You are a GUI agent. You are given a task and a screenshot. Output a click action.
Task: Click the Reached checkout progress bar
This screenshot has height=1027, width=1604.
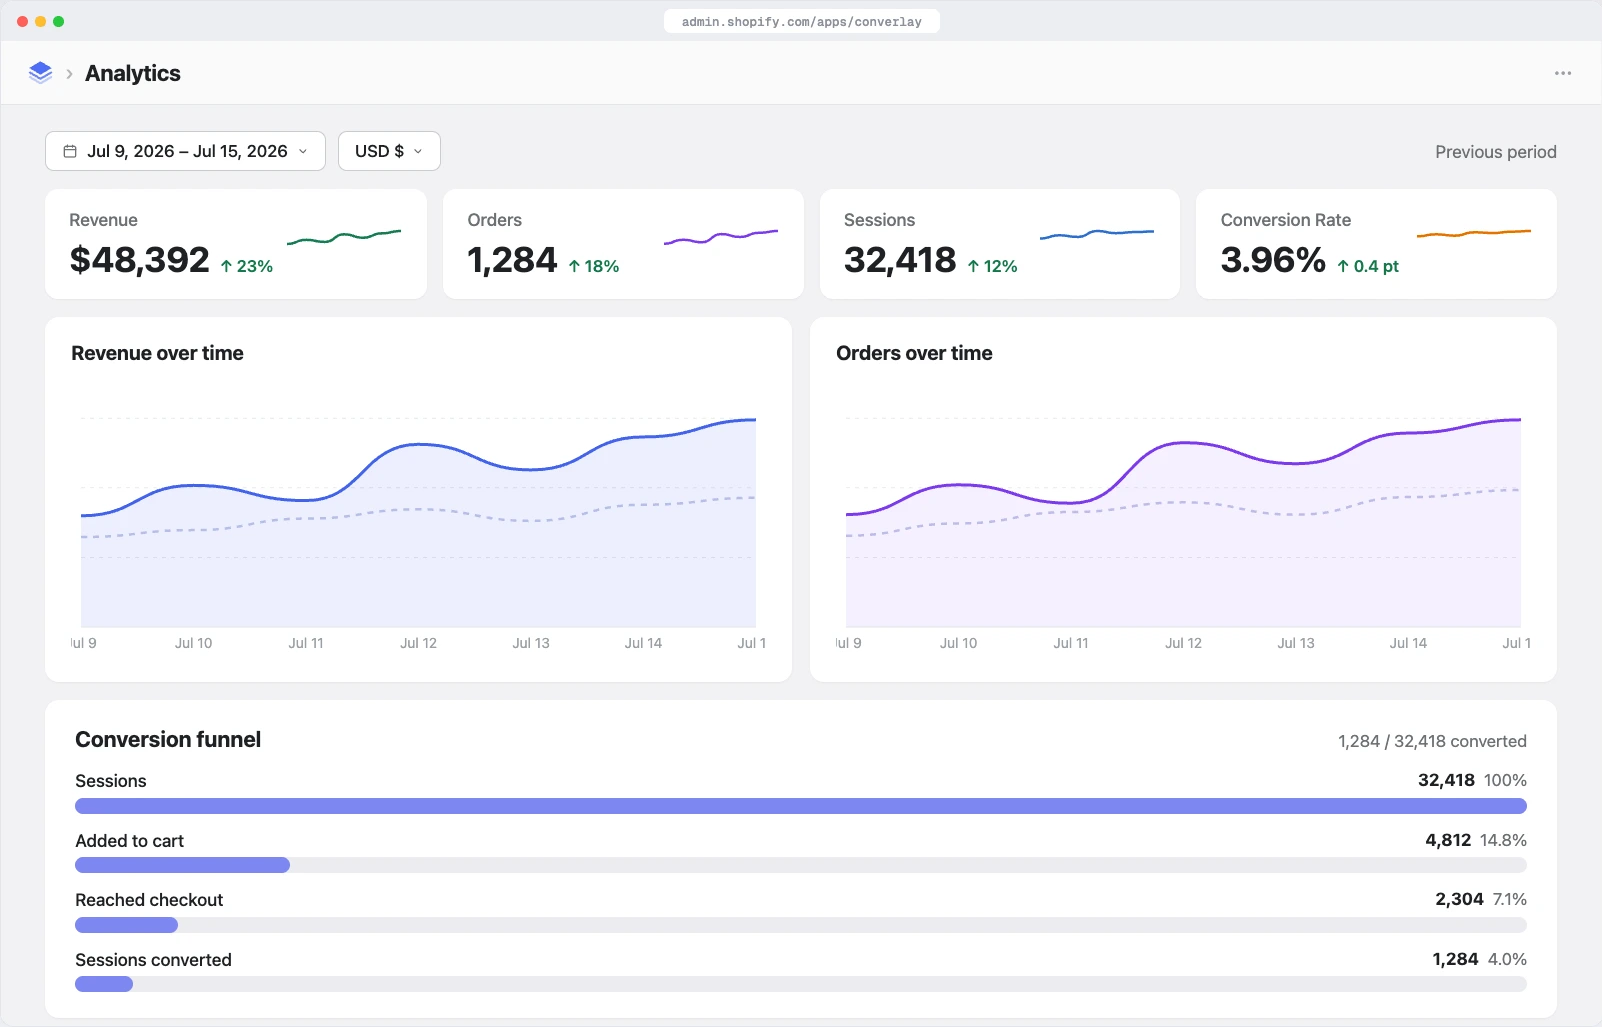[x=801, y=925]
